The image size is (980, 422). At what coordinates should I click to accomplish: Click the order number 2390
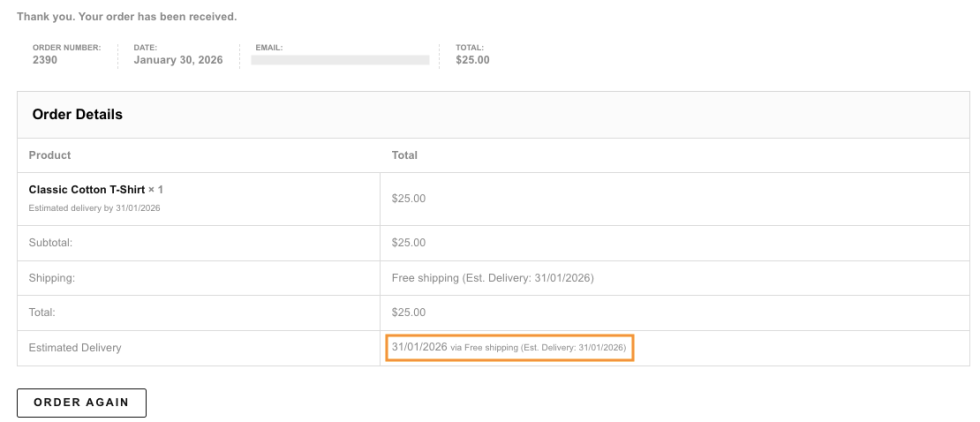point(46,60)
